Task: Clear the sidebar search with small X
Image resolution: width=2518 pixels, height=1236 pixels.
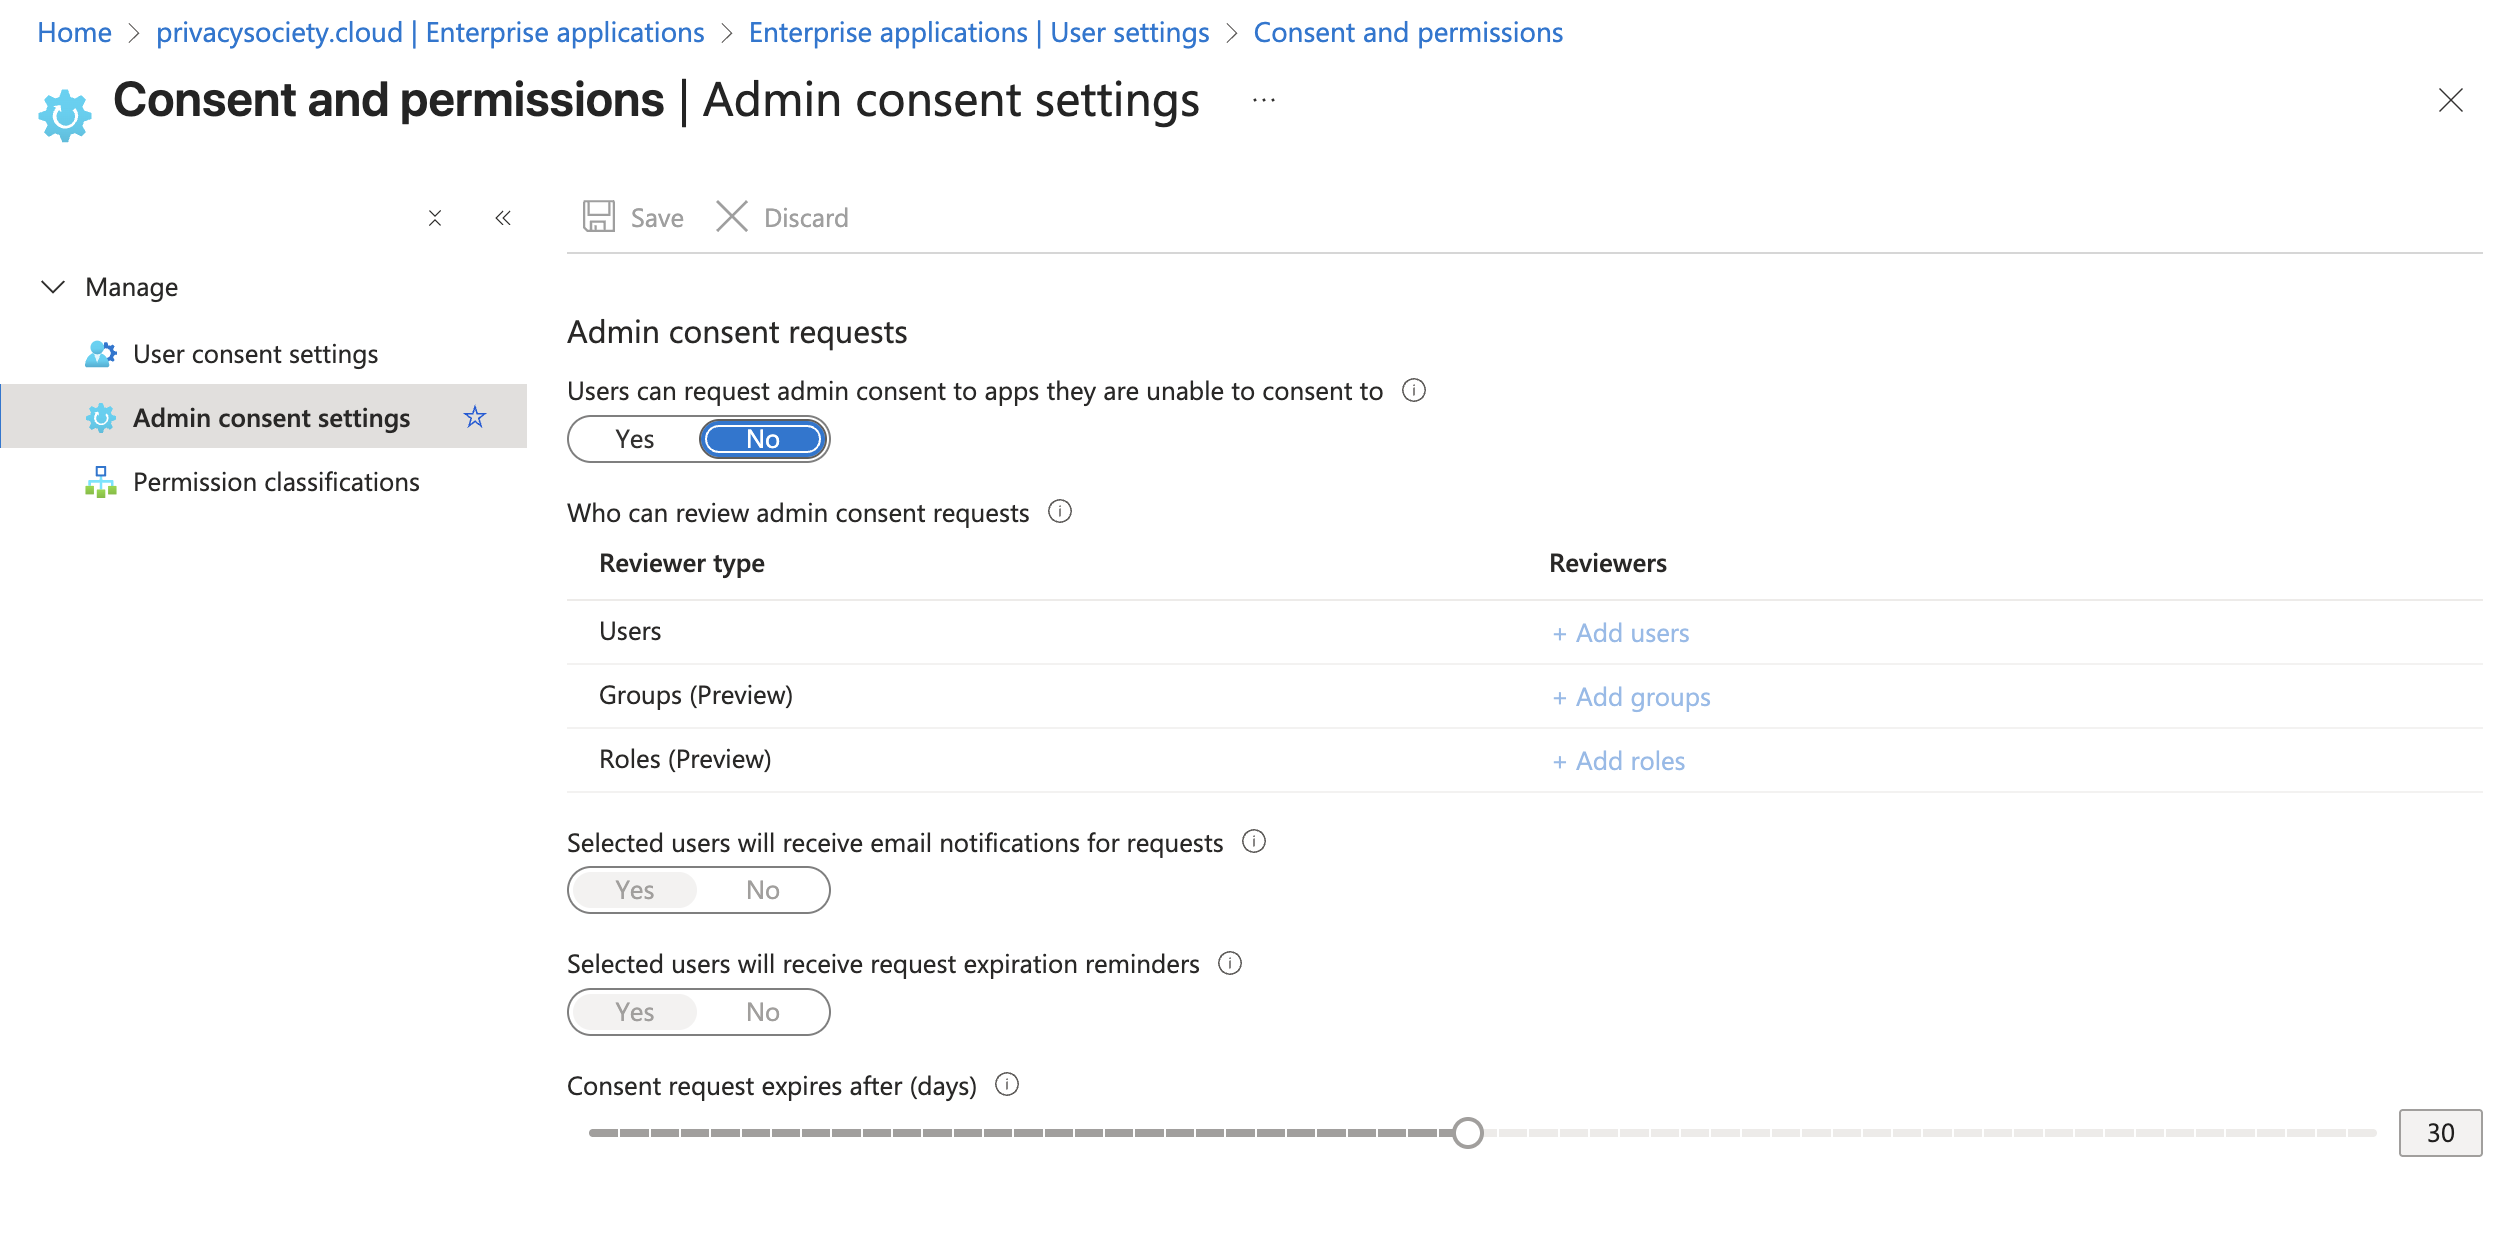Action: pyautogui.click(x=435, y=218)
